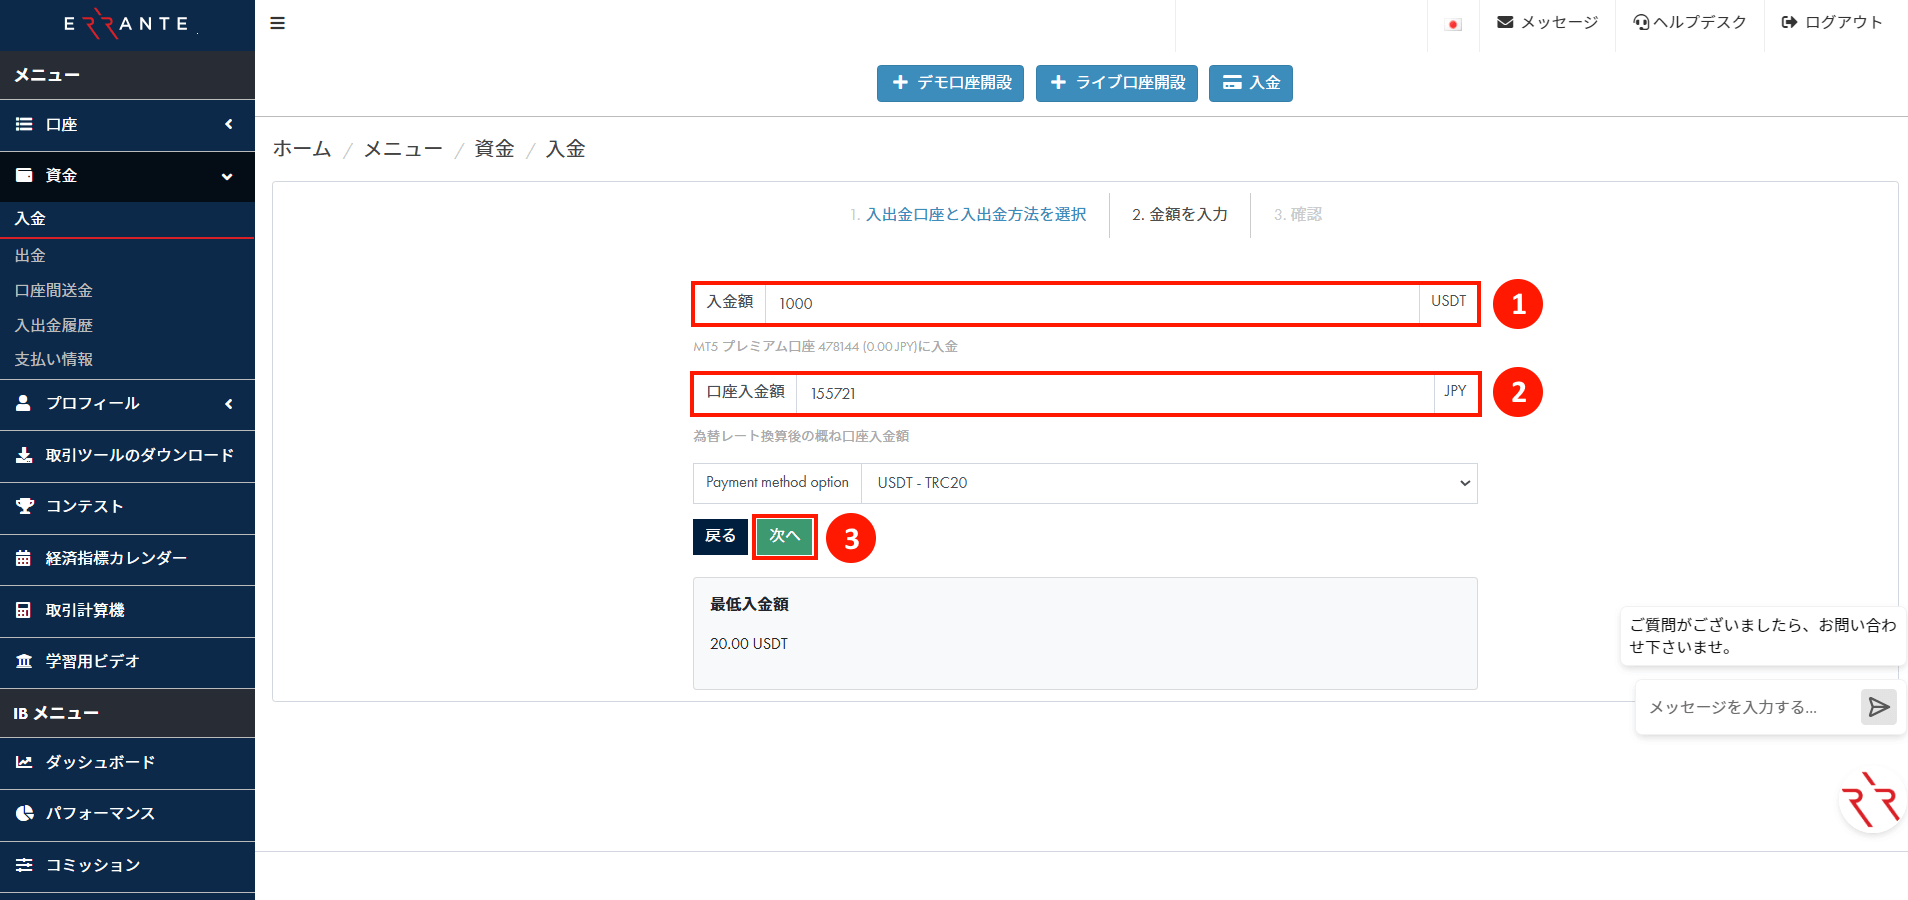The height and width of the screenshot is (900, 1908).
Task: Open 学習用ビデオ via its icon
Action: [x=25, y=660]
